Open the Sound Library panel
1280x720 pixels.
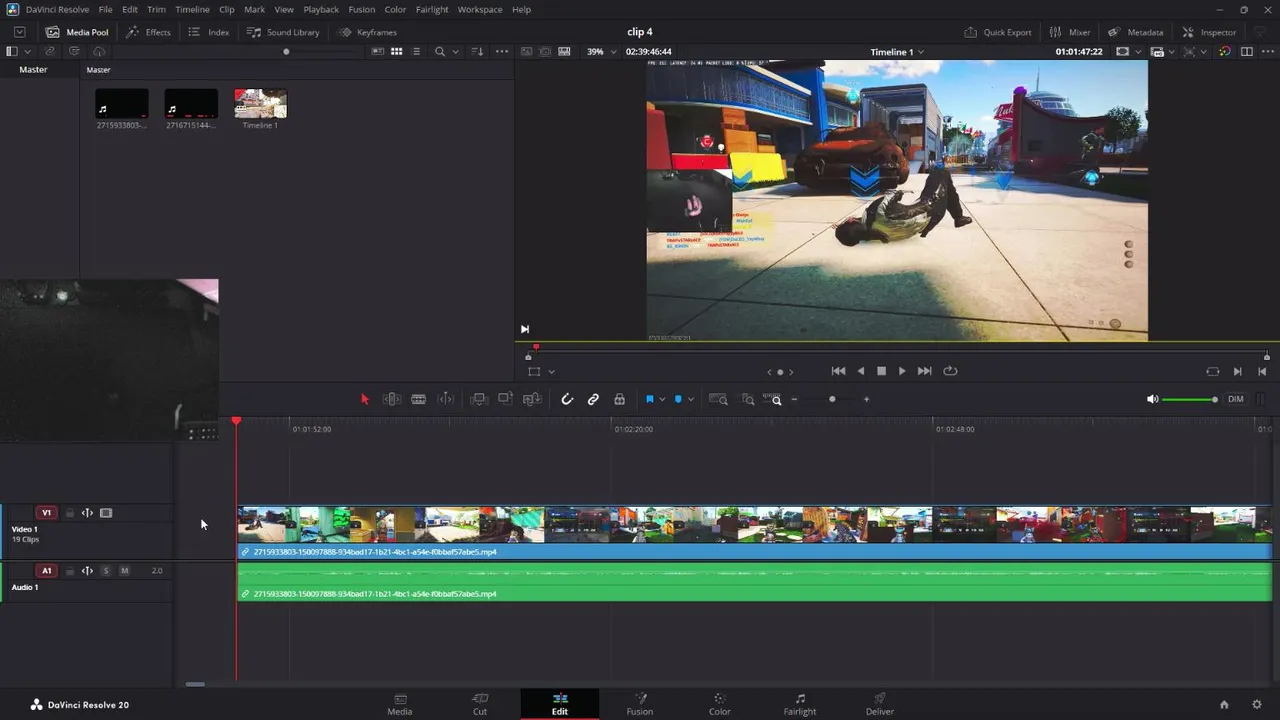pyautogui.click(x=283, y=32)
